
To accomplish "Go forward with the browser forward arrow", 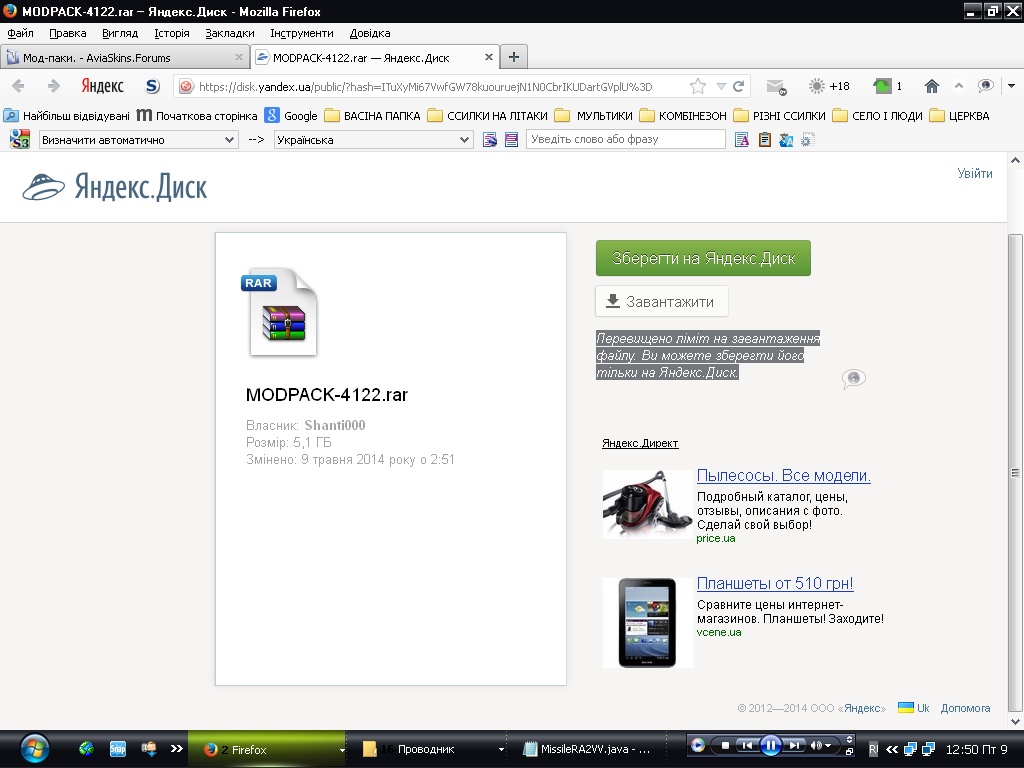I will [54, 86].
